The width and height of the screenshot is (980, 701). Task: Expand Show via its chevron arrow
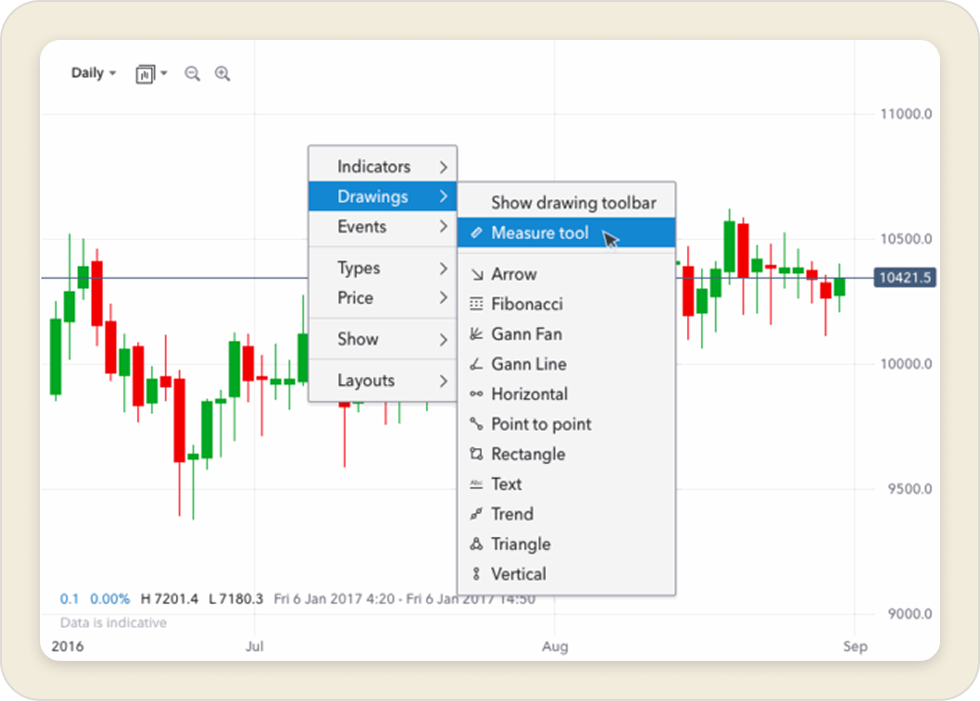443,339
